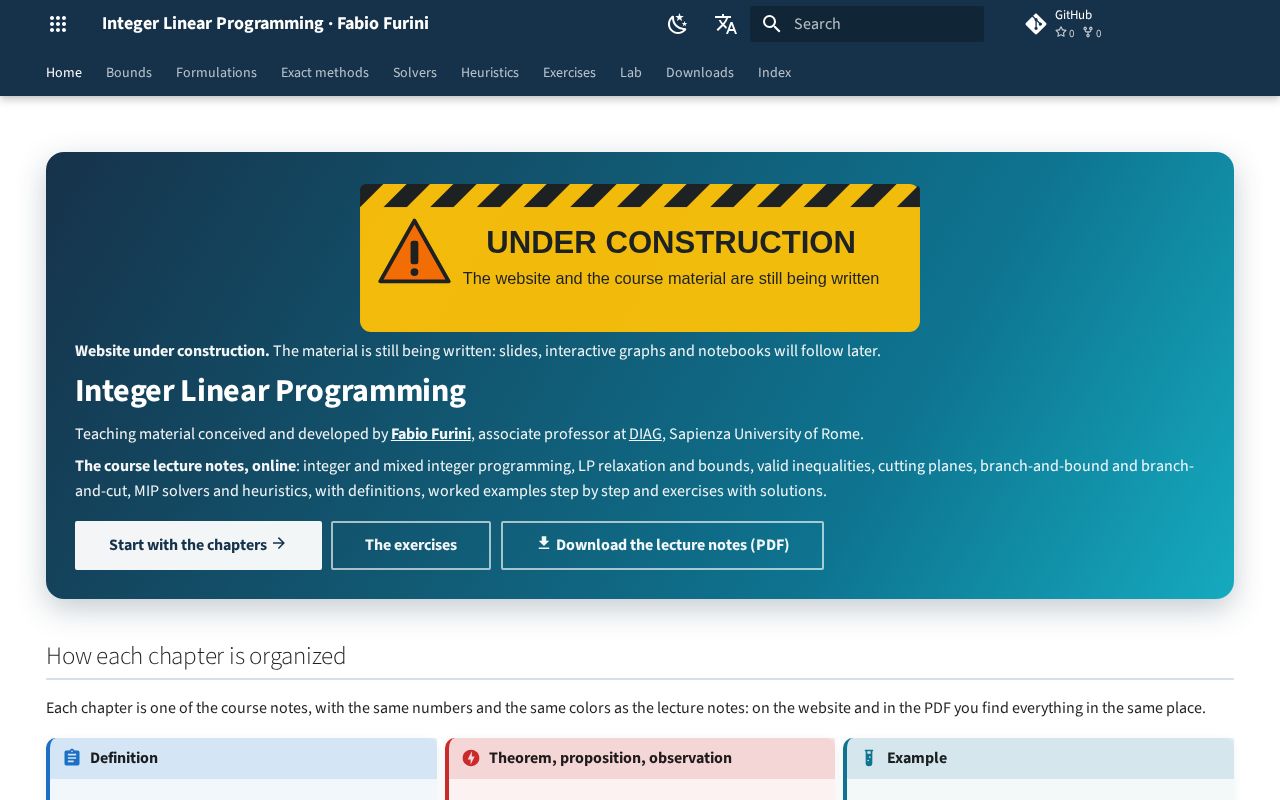The width and height of the screenshot is (1280, 800).
Task: Click 'Theorem, proposition, observation' card title
Action: click(x=610, y=758)
